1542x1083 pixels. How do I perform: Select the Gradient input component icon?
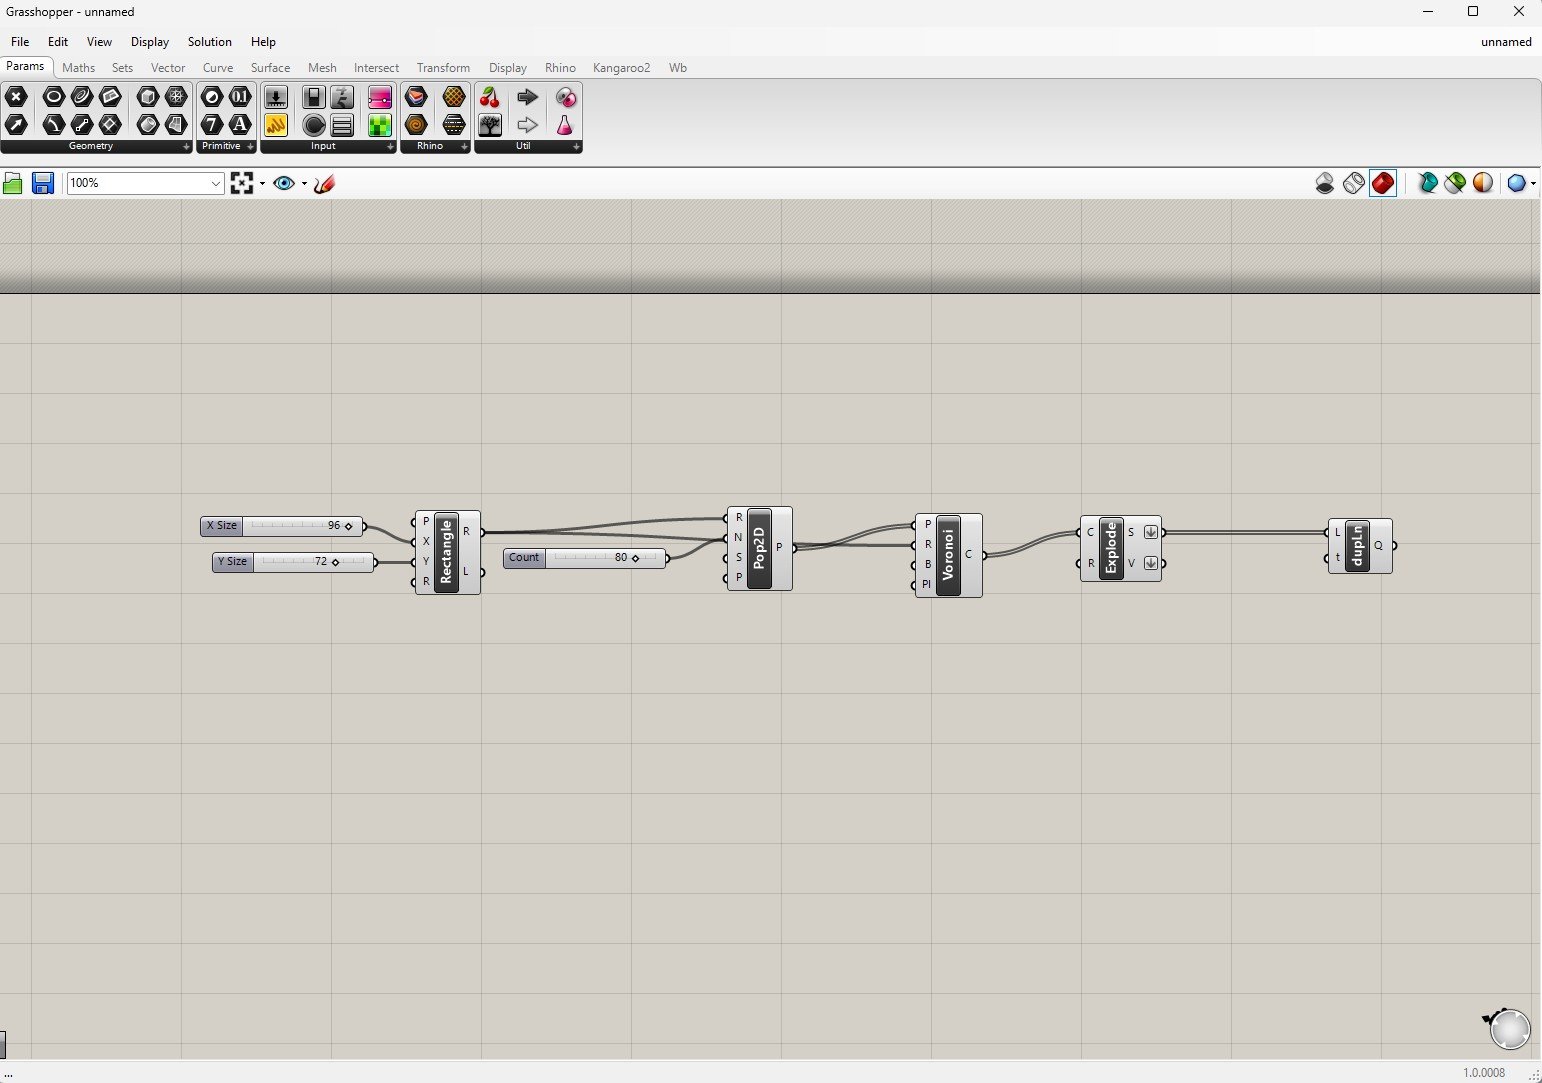[380, 97]
